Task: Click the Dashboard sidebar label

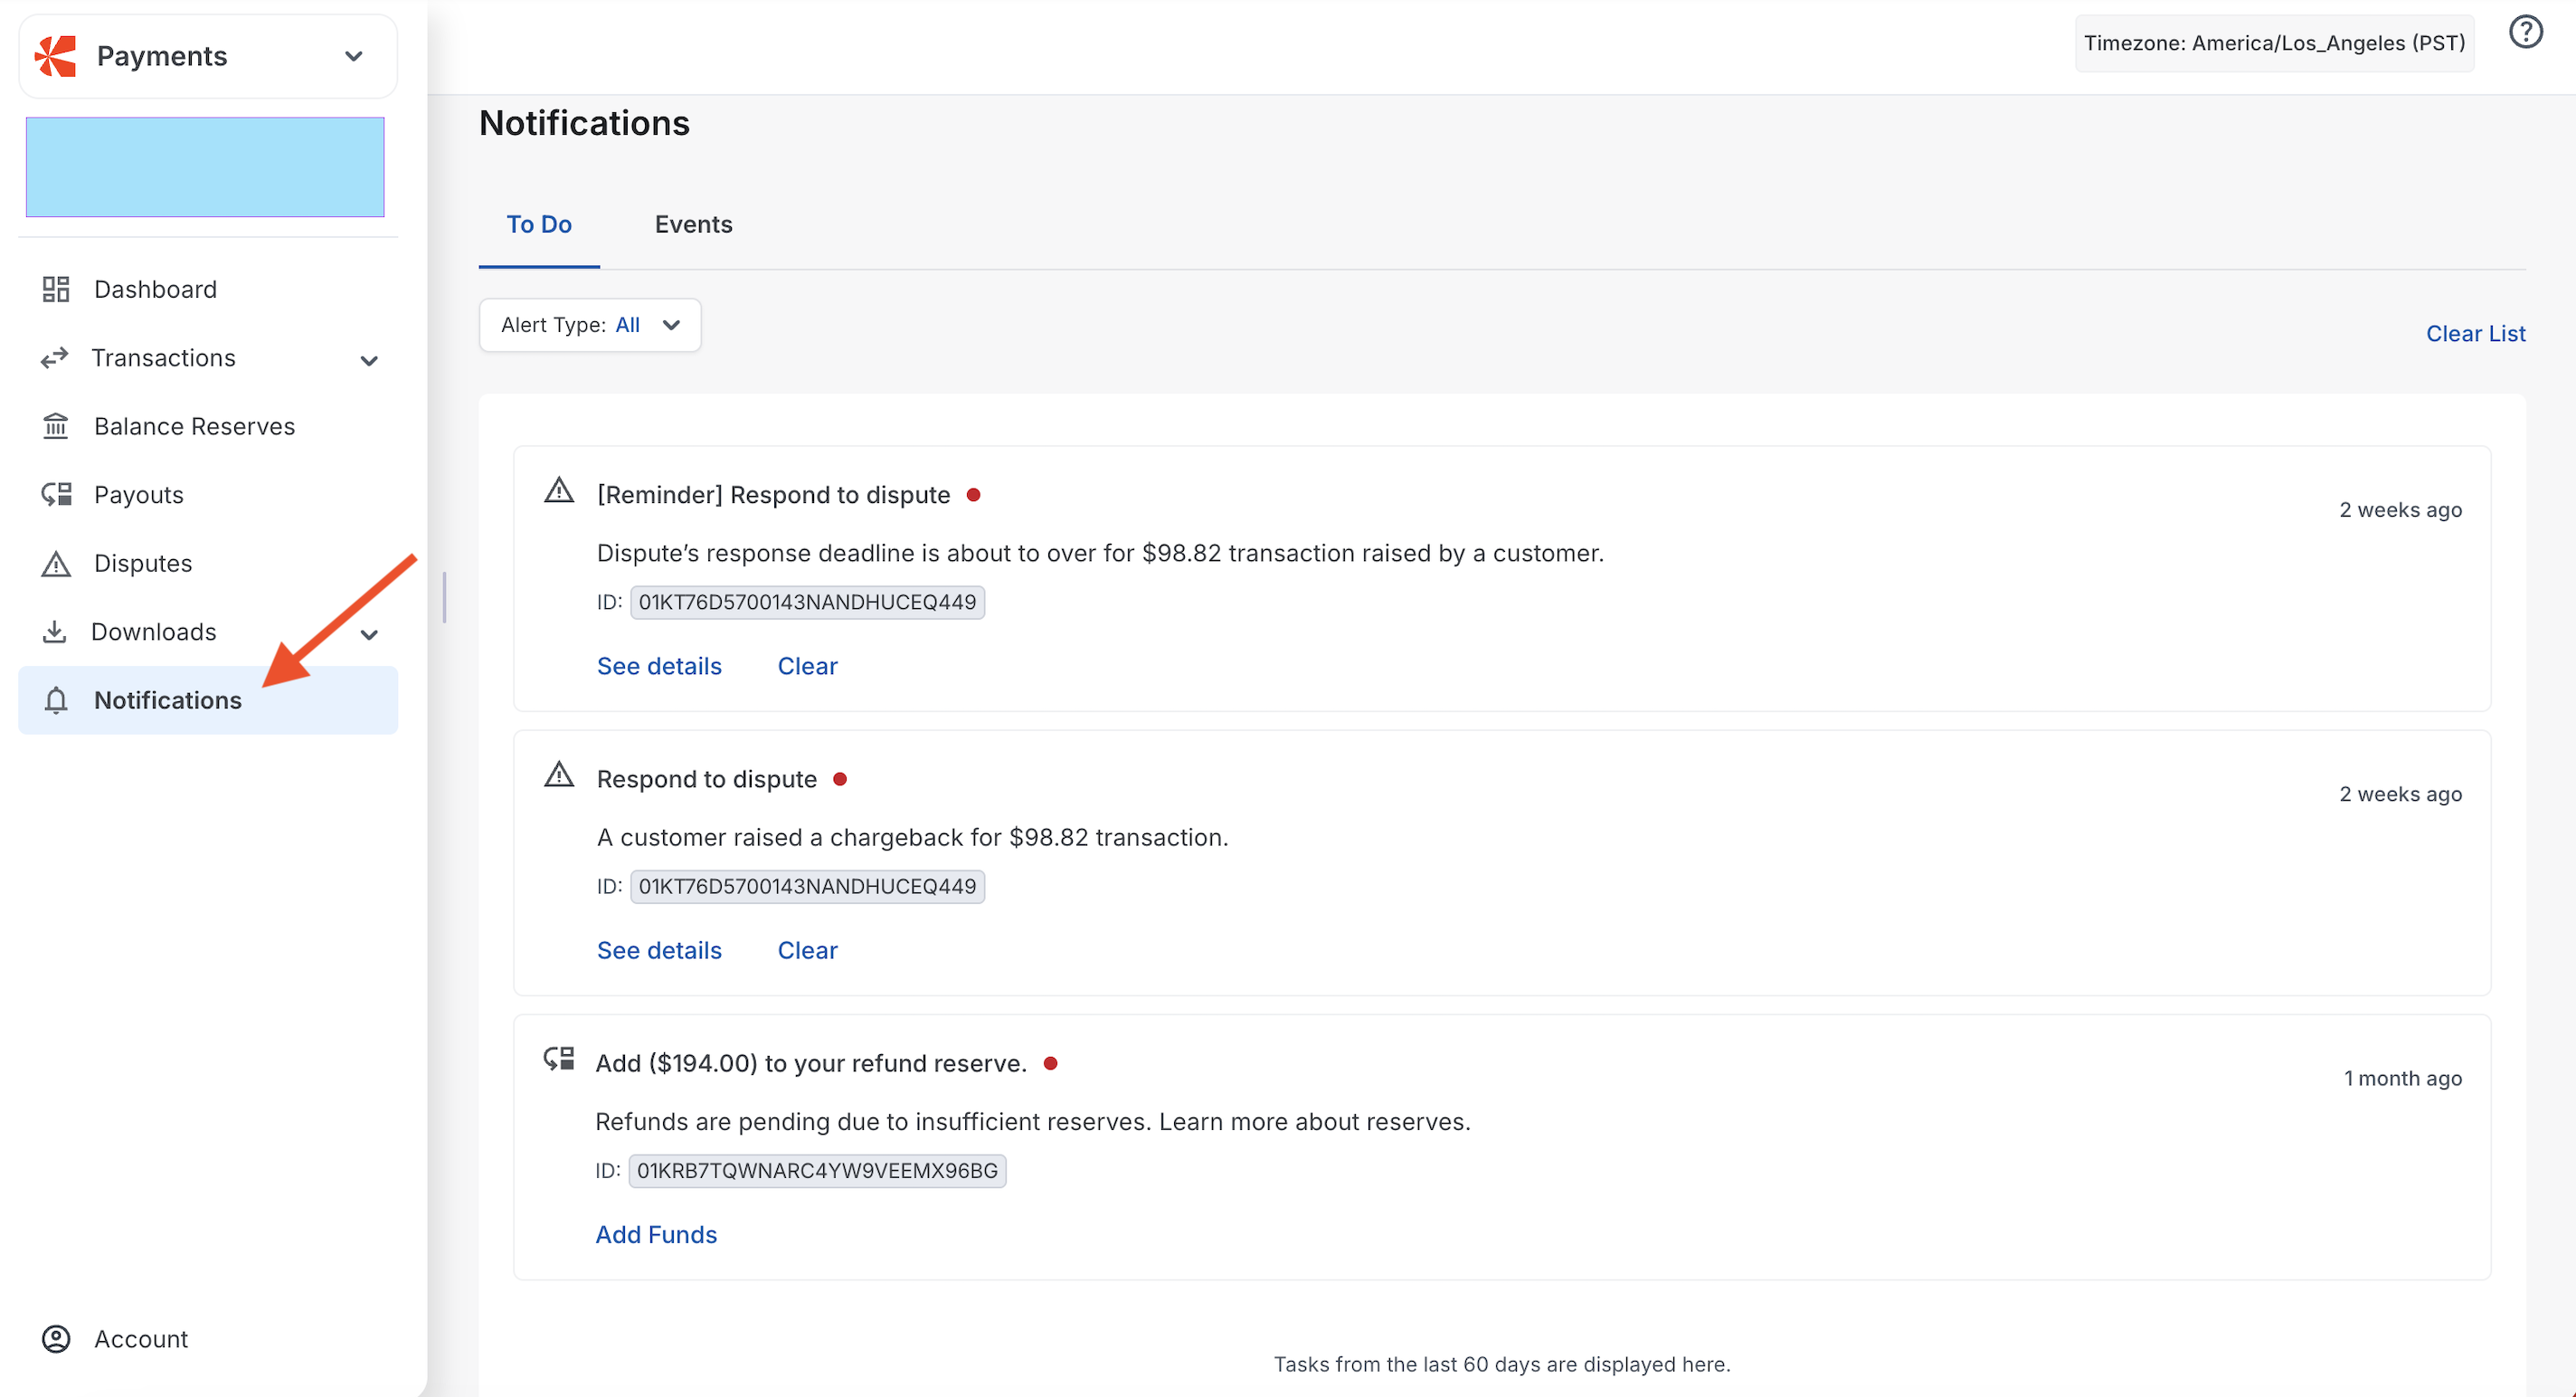Action: (x=155, y=289)
